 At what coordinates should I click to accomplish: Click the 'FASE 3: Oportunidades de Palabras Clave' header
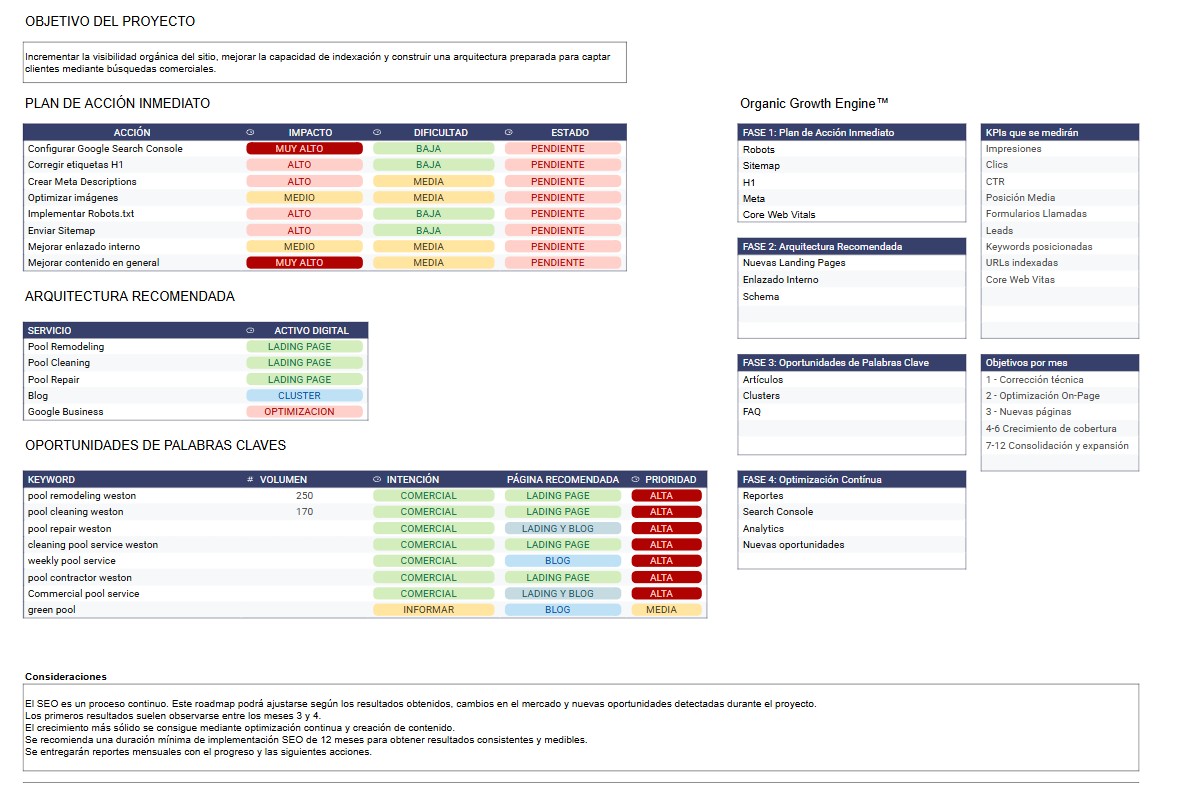coord(851,363)
